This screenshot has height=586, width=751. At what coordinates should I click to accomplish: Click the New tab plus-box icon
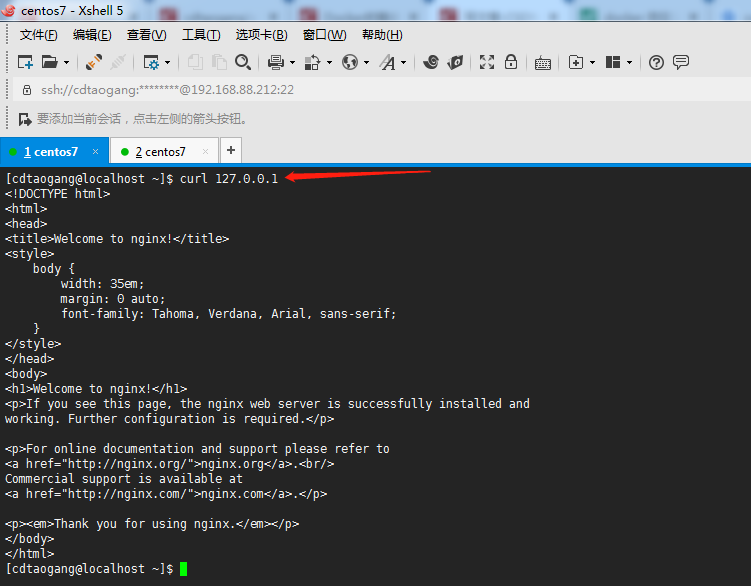576,62
